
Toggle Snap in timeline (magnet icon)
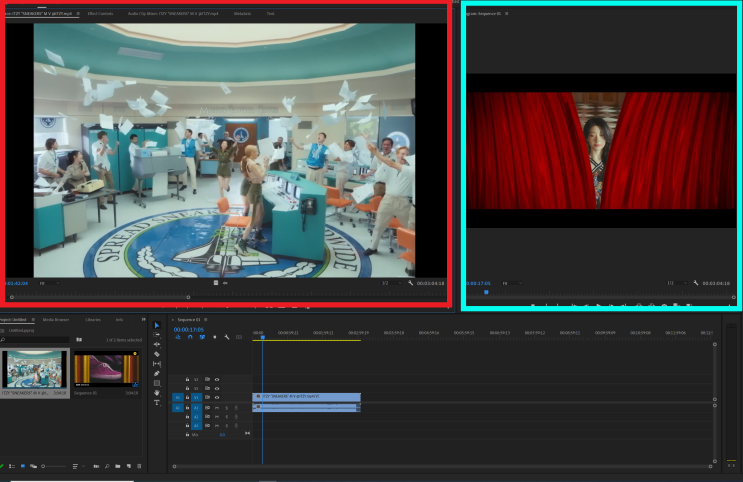pyautogui.click(x=190, y=337)
